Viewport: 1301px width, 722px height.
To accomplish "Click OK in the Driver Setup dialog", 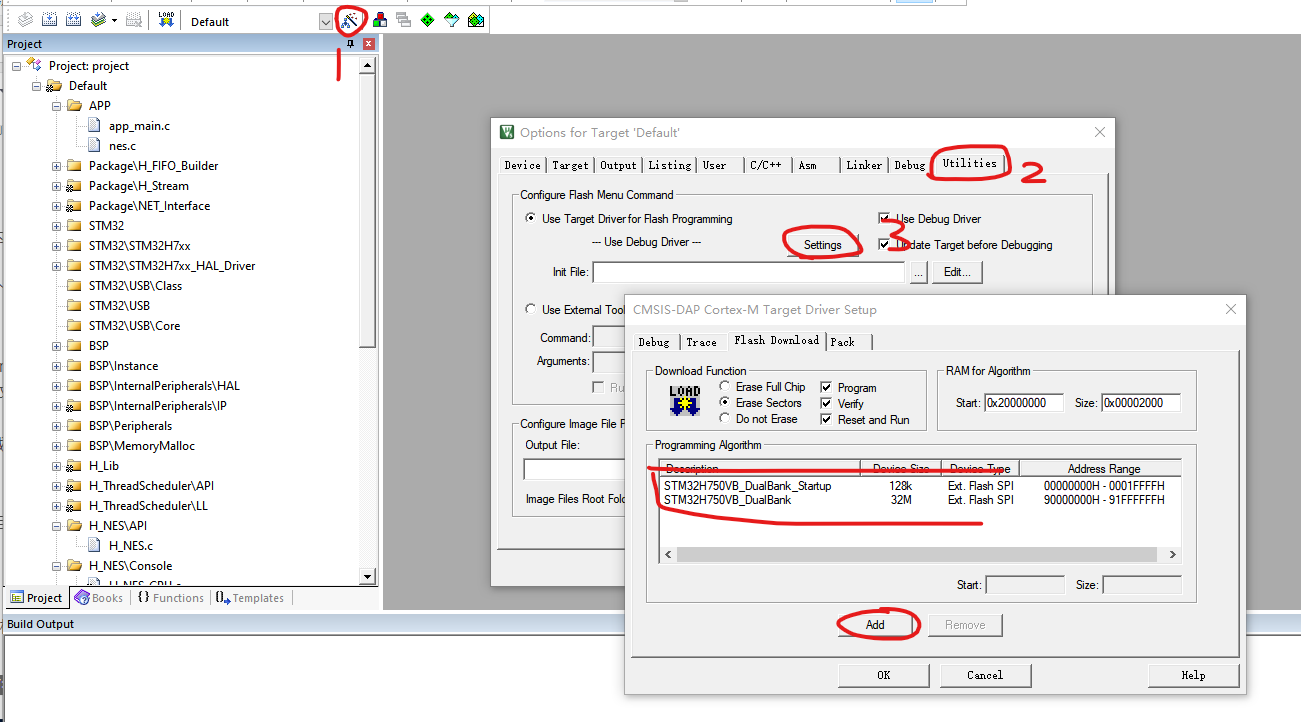I will [x=884, y=675].
